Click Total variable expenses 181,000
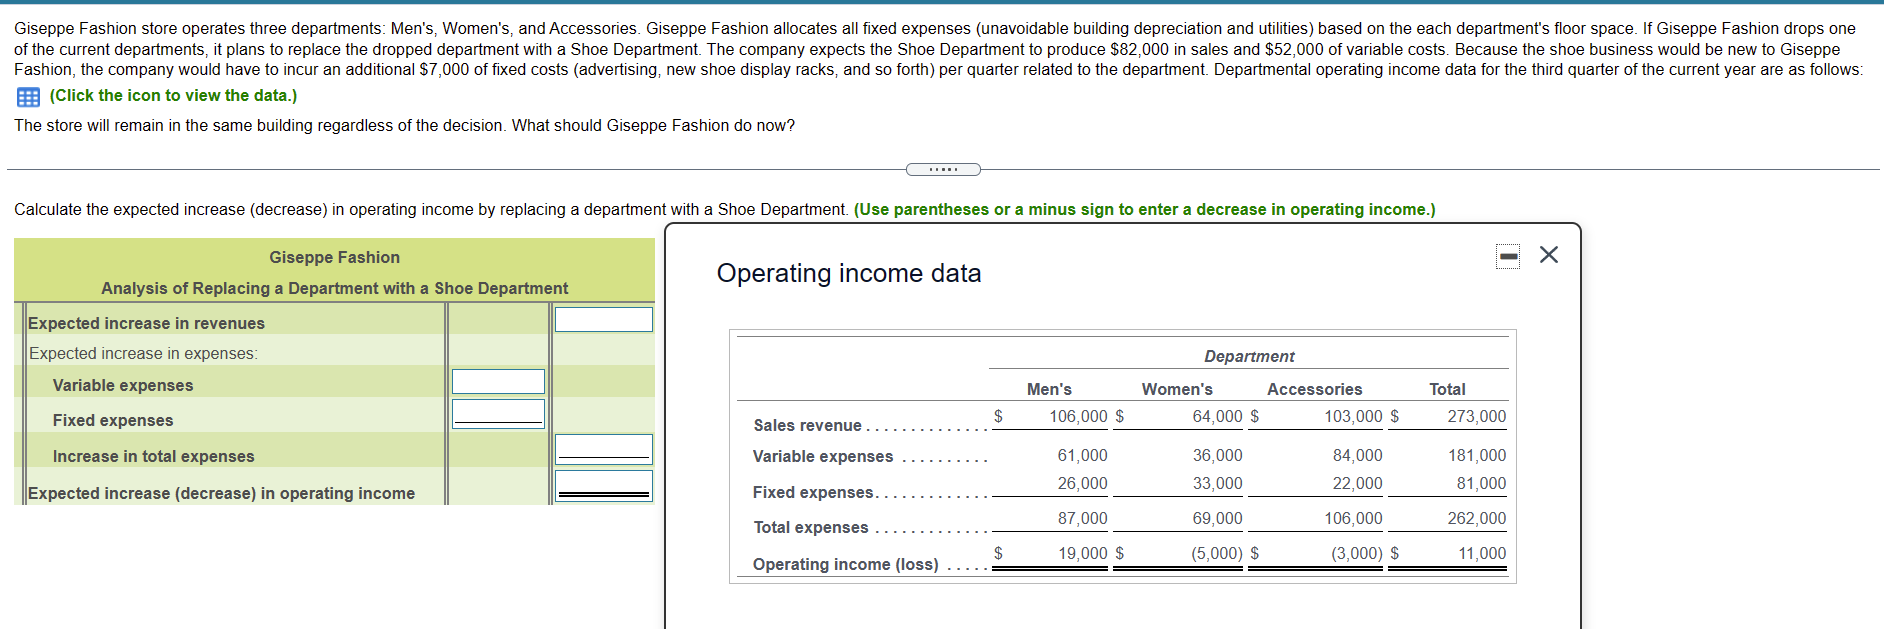Viewport: 1884px width, 629px height. (1476, 455)
